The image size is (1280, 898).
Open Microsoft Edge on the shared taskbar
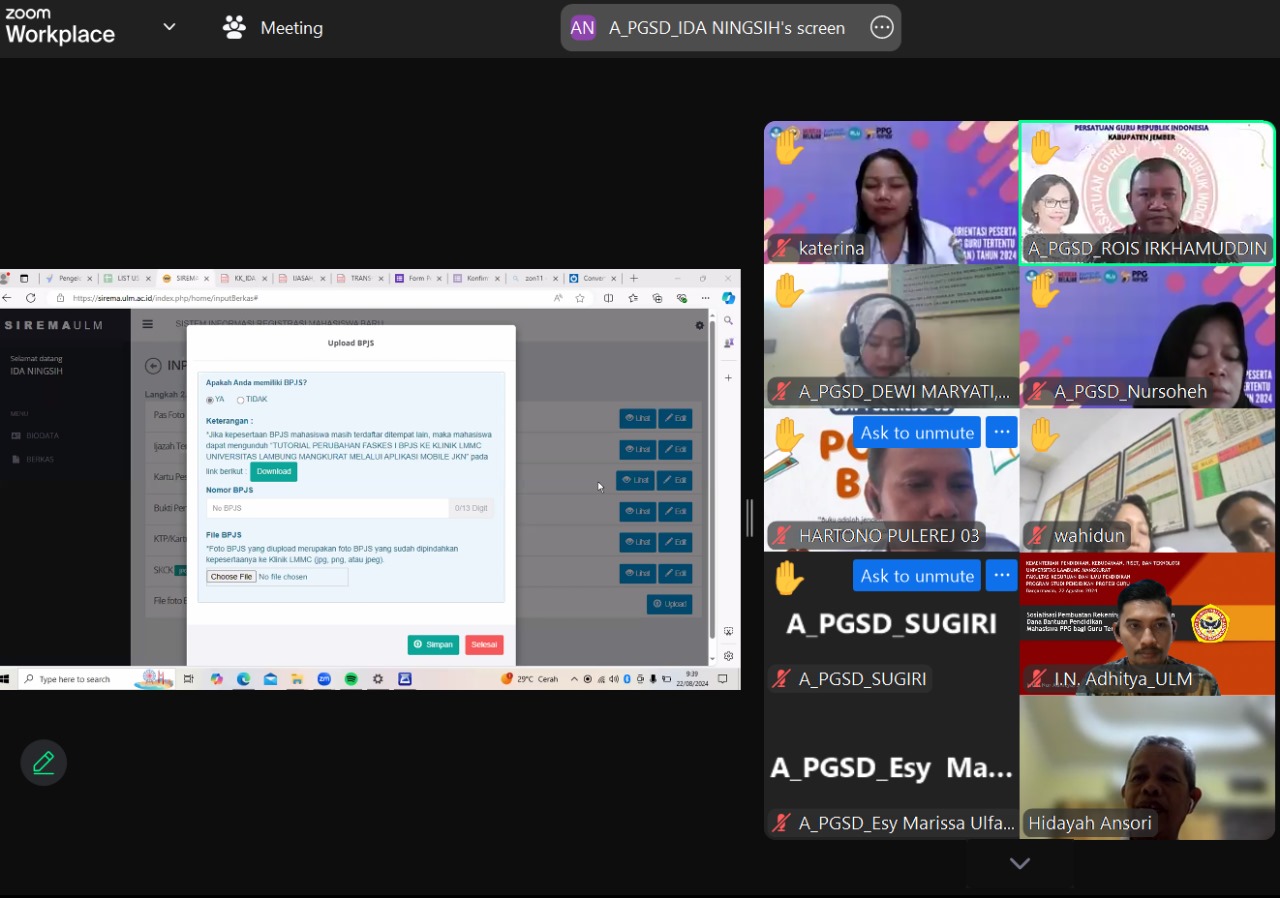pyautogui.click(x=243, y=679)
